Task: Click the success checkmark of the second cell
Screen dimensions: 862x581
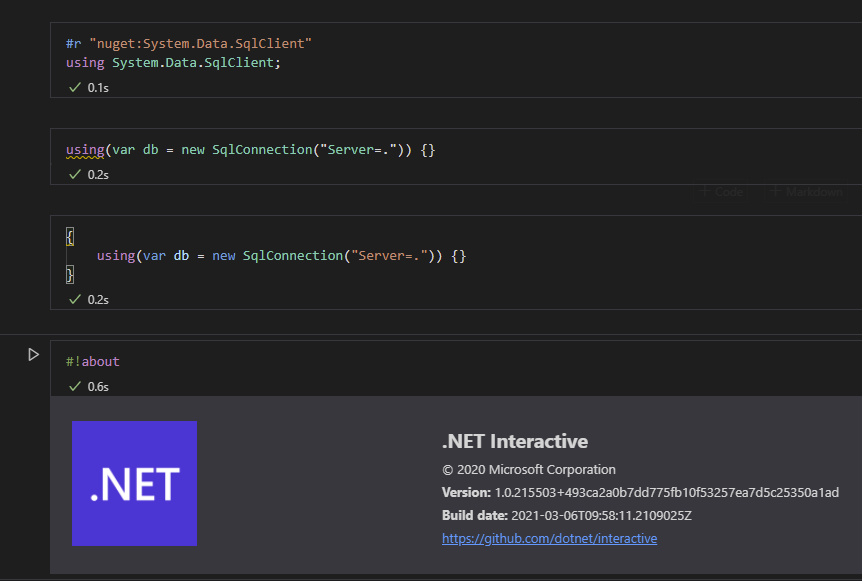Action: coord(75,173)
